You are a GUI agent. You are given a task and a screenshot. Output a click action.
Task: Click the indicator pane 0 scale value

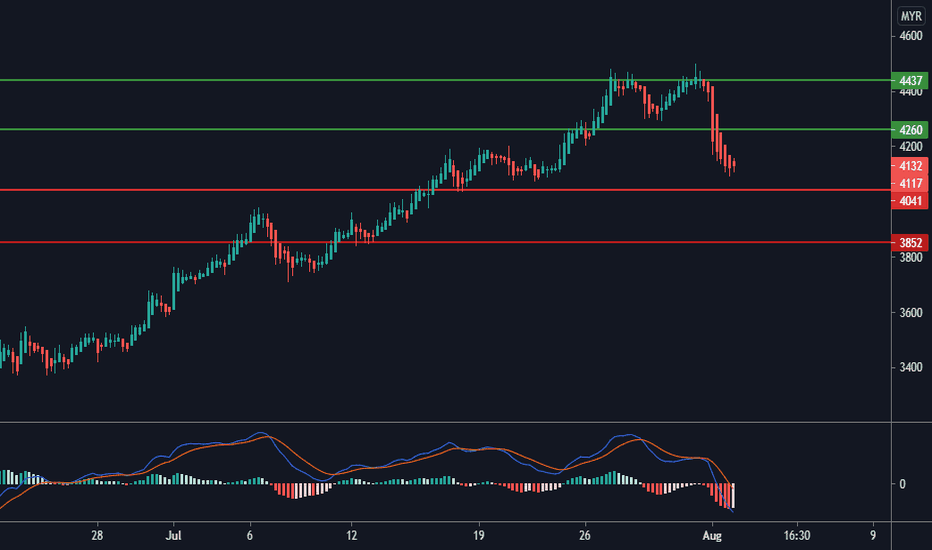(902, 484)
